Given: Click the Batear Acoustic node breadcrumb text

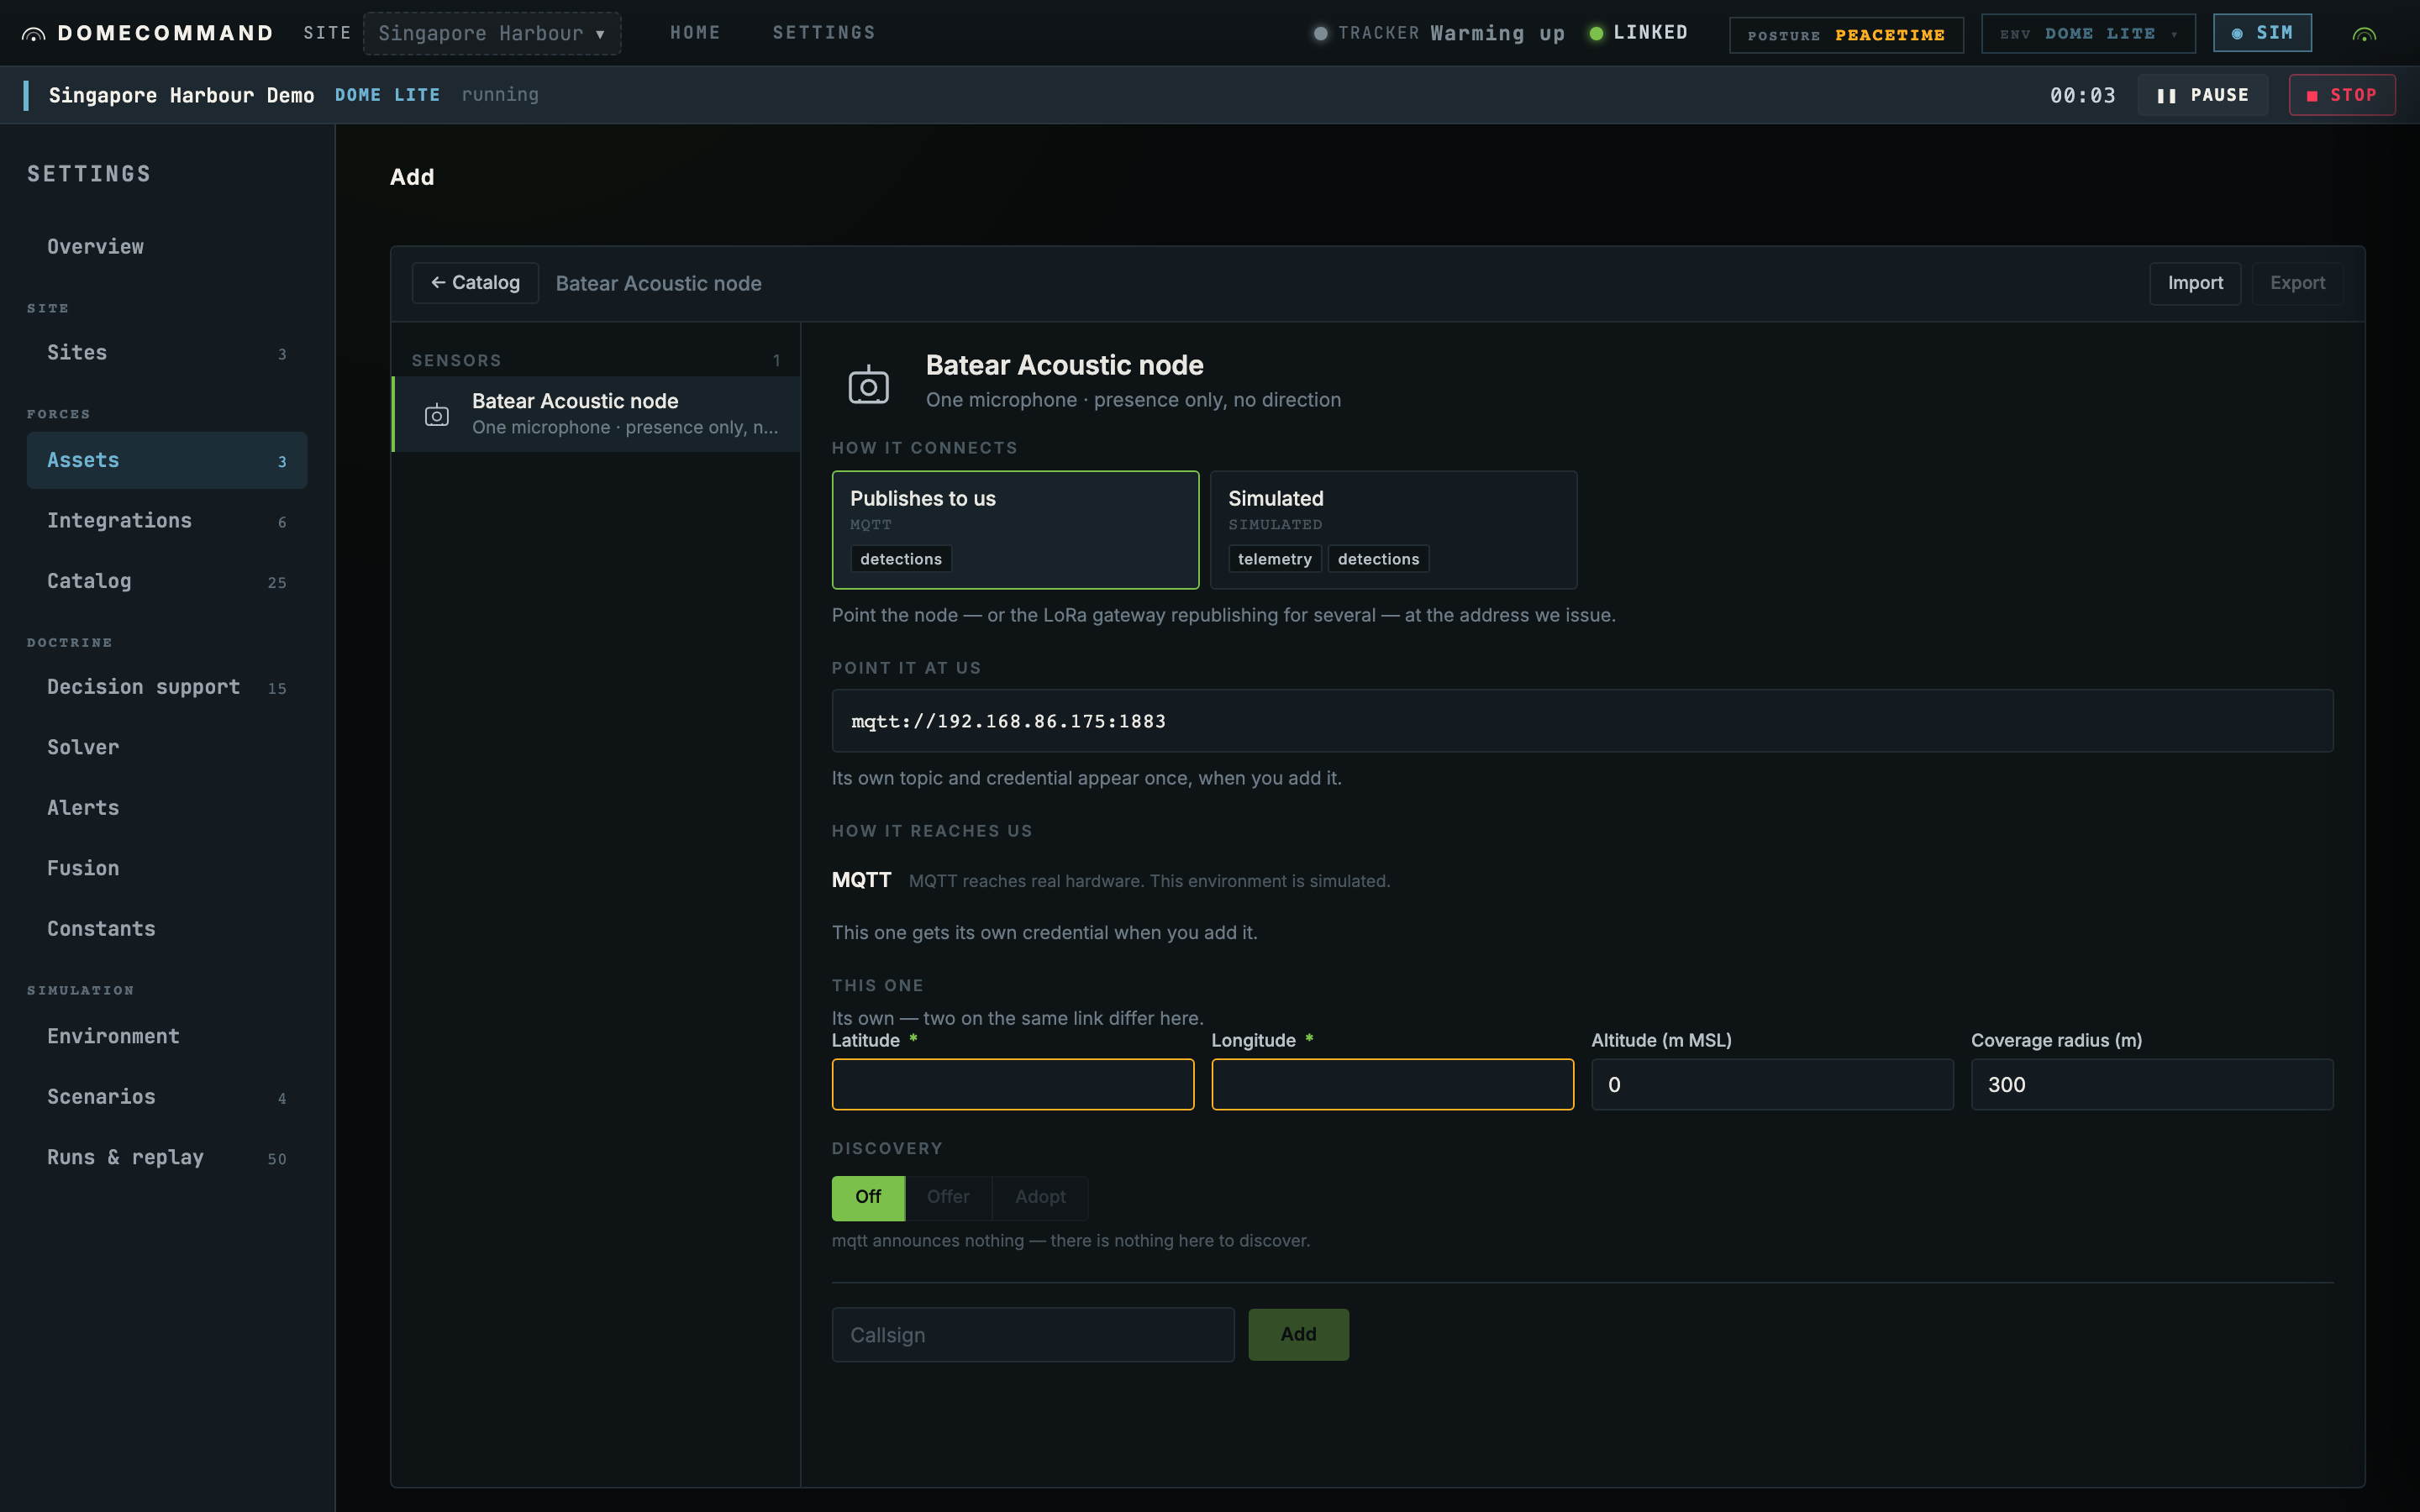Looking at the screenshot, I should tap(658, 283).
